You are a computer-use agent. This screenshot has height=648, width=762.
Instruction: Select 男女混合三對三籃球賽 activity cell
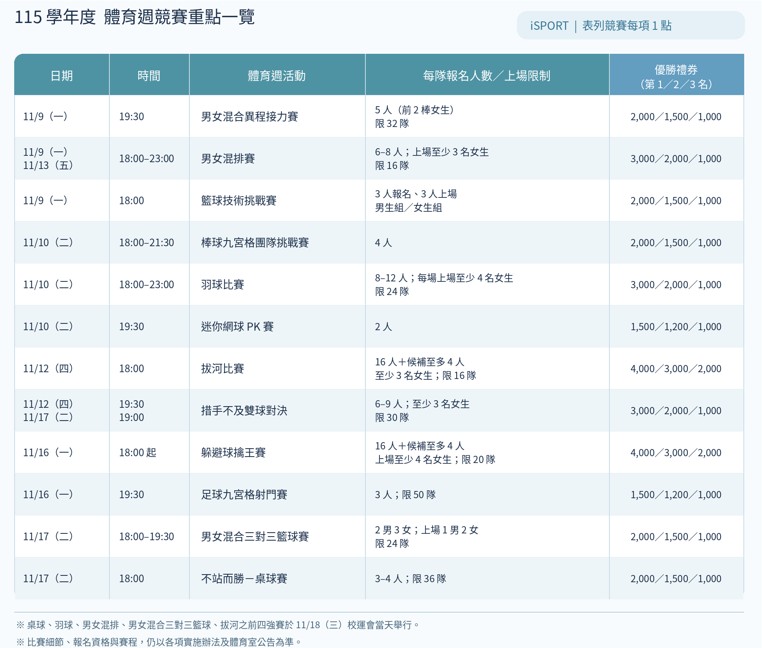277,537
